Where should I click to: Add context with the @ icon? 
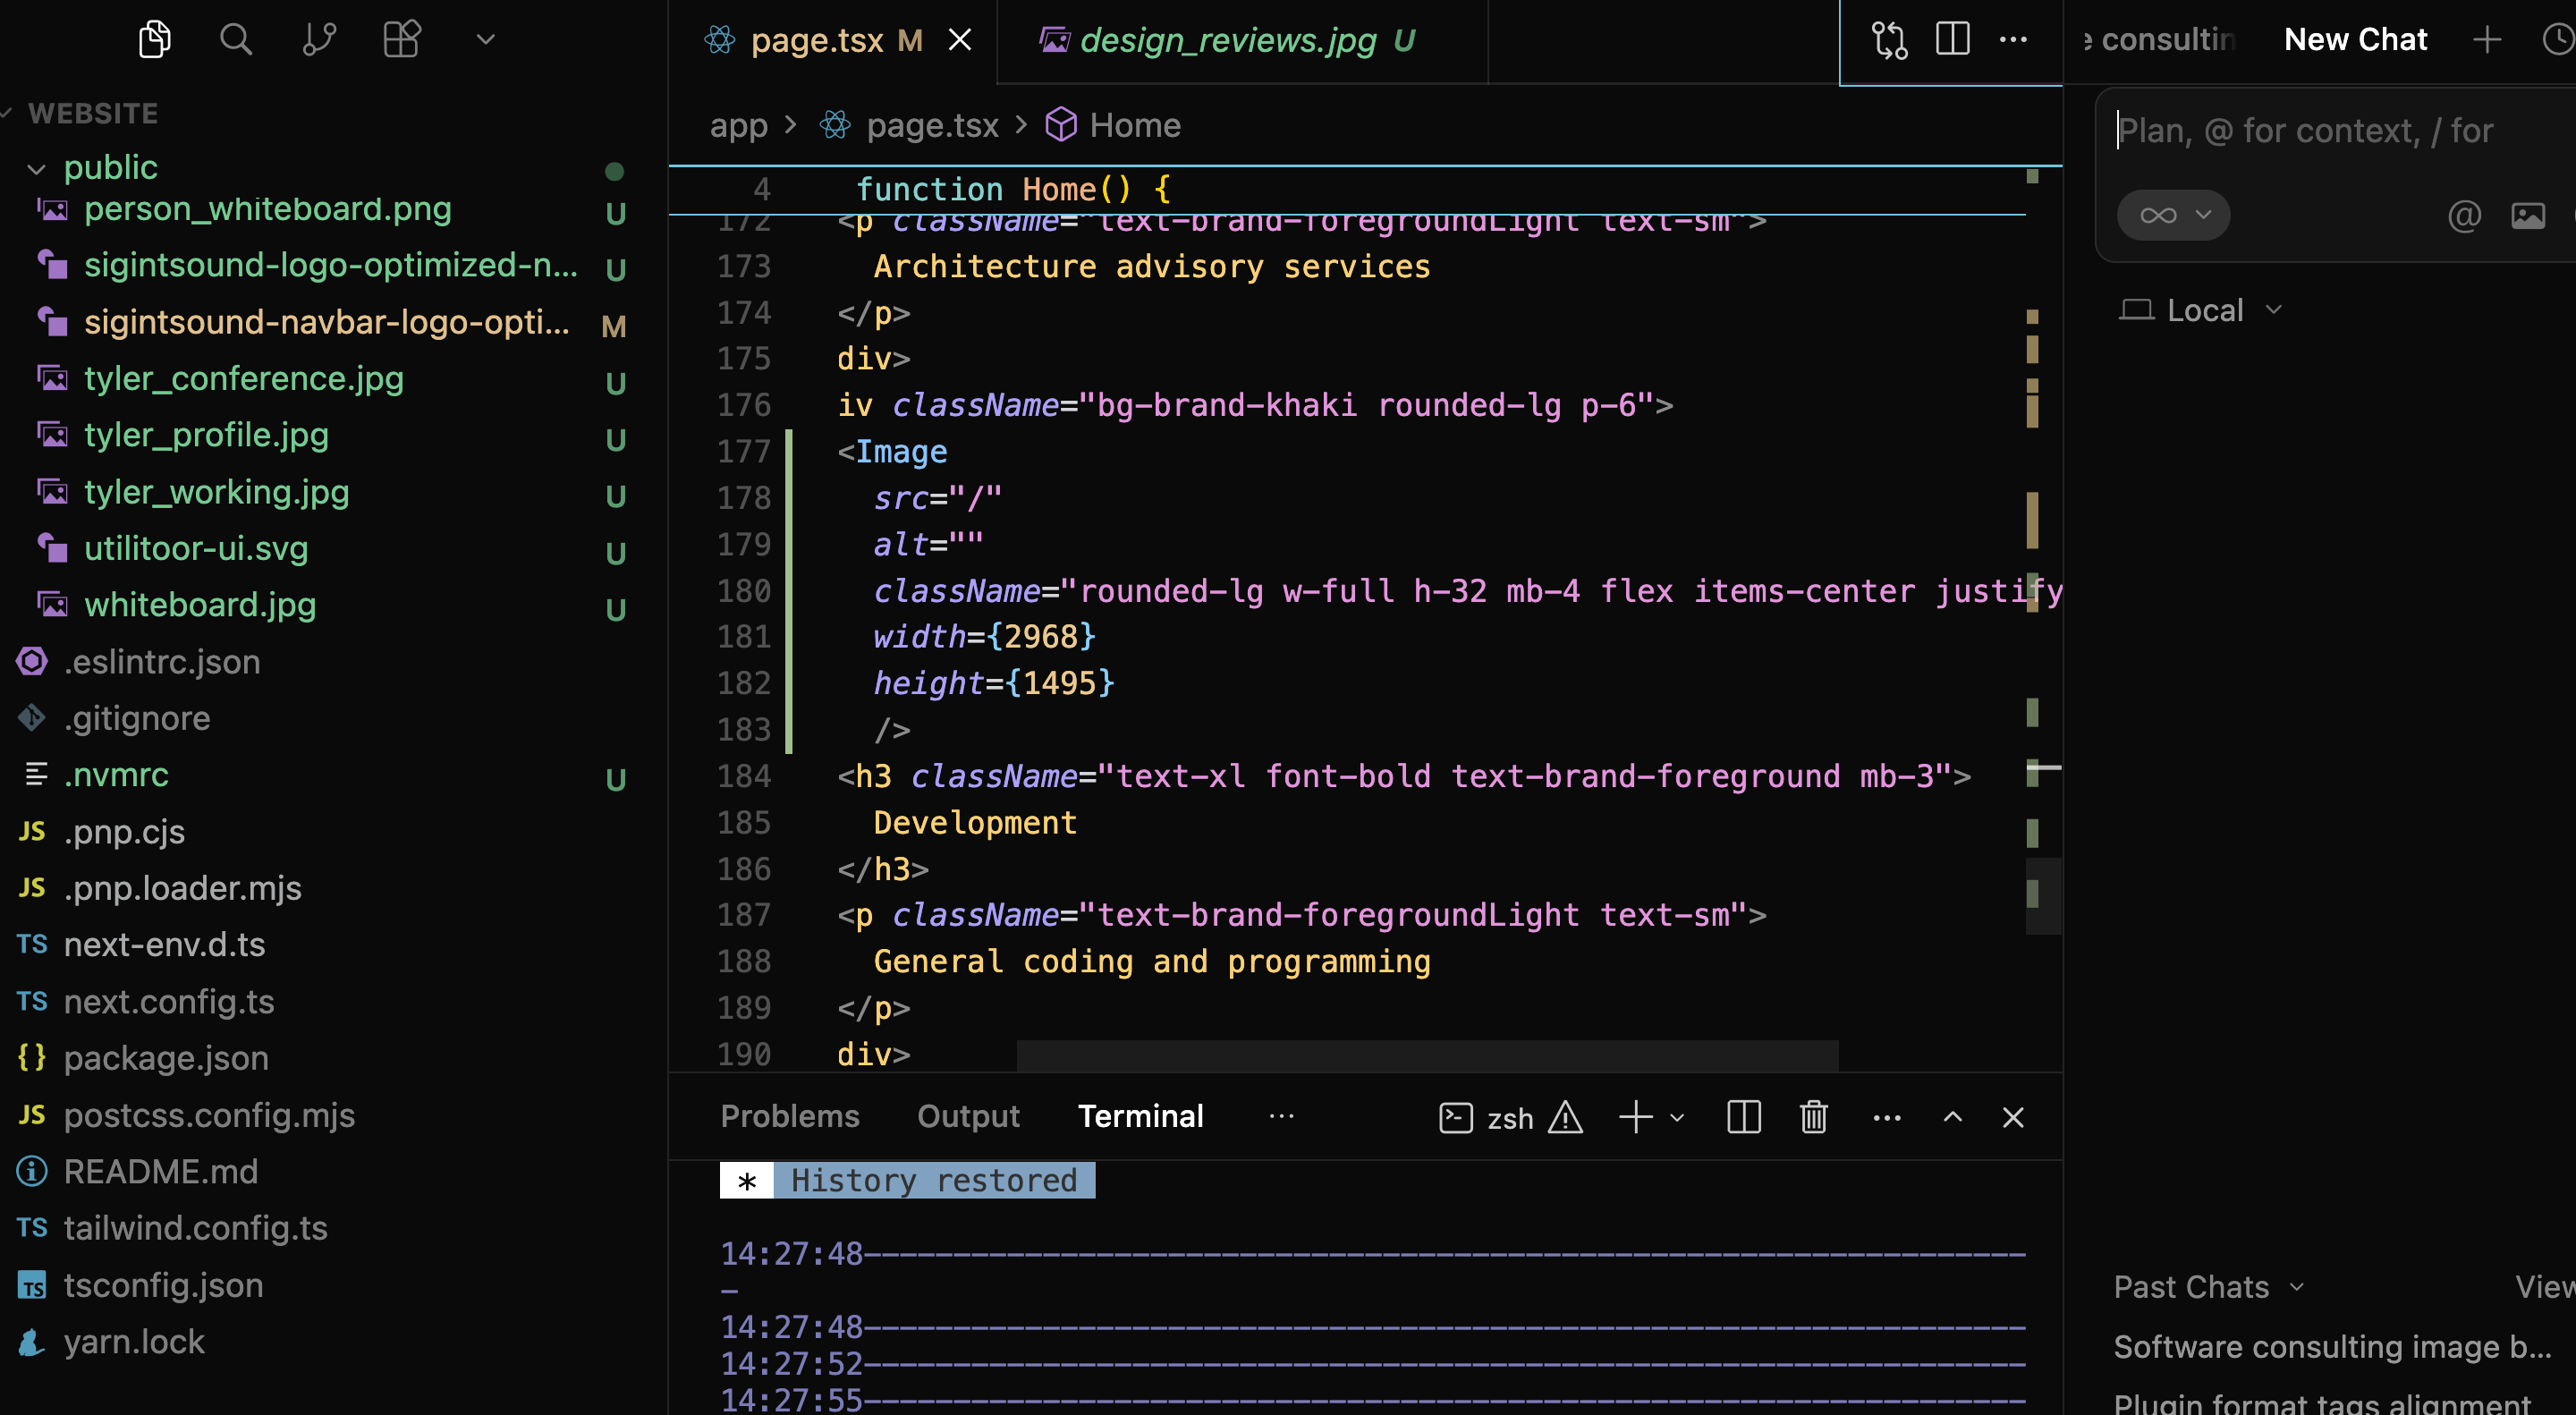(x=2465, y=215)
